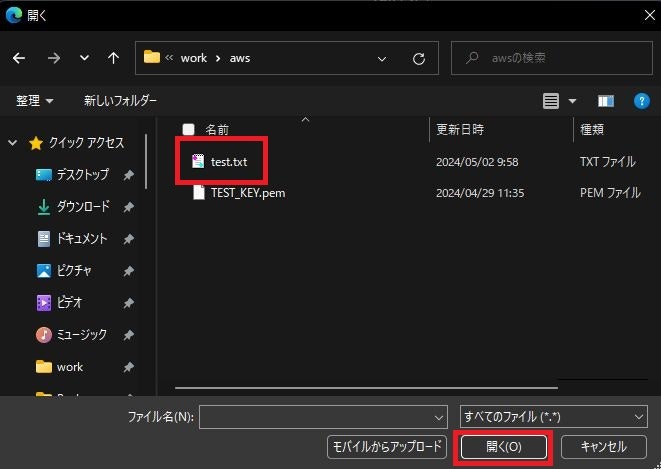
Task: Tick the select-all checkbox beside 名前
Action: 188,129
